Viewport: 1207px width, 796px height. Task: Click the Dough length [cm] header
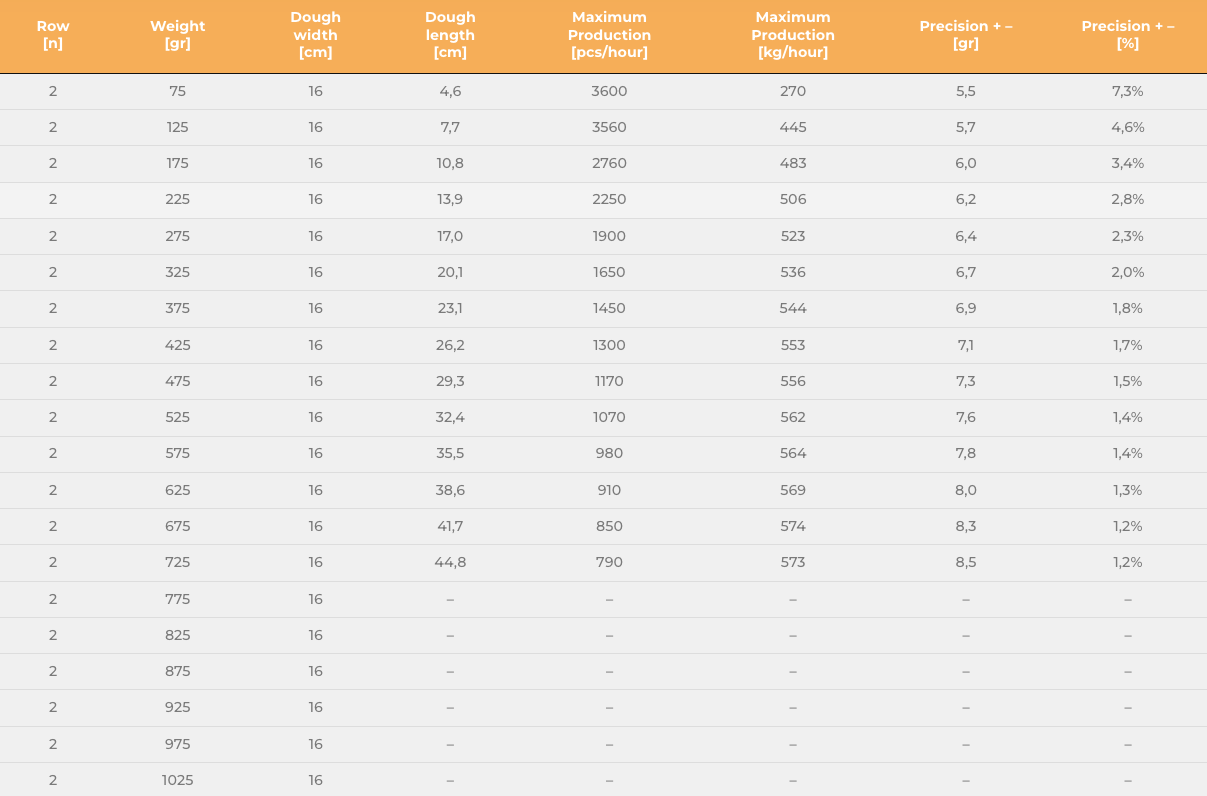pos(450,35)
